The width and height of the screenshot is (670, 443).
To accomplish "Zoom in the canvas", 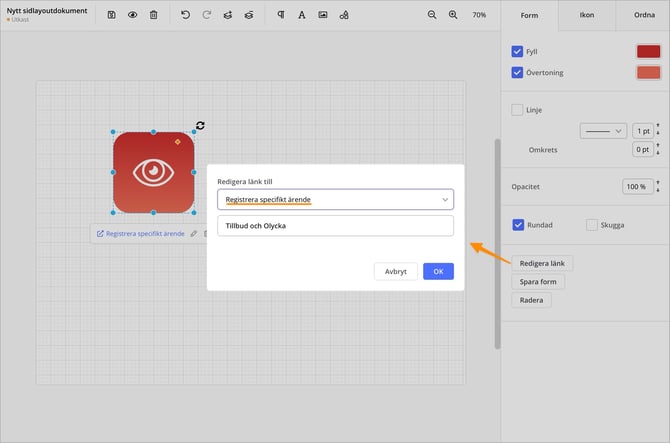I will [453, 15].
